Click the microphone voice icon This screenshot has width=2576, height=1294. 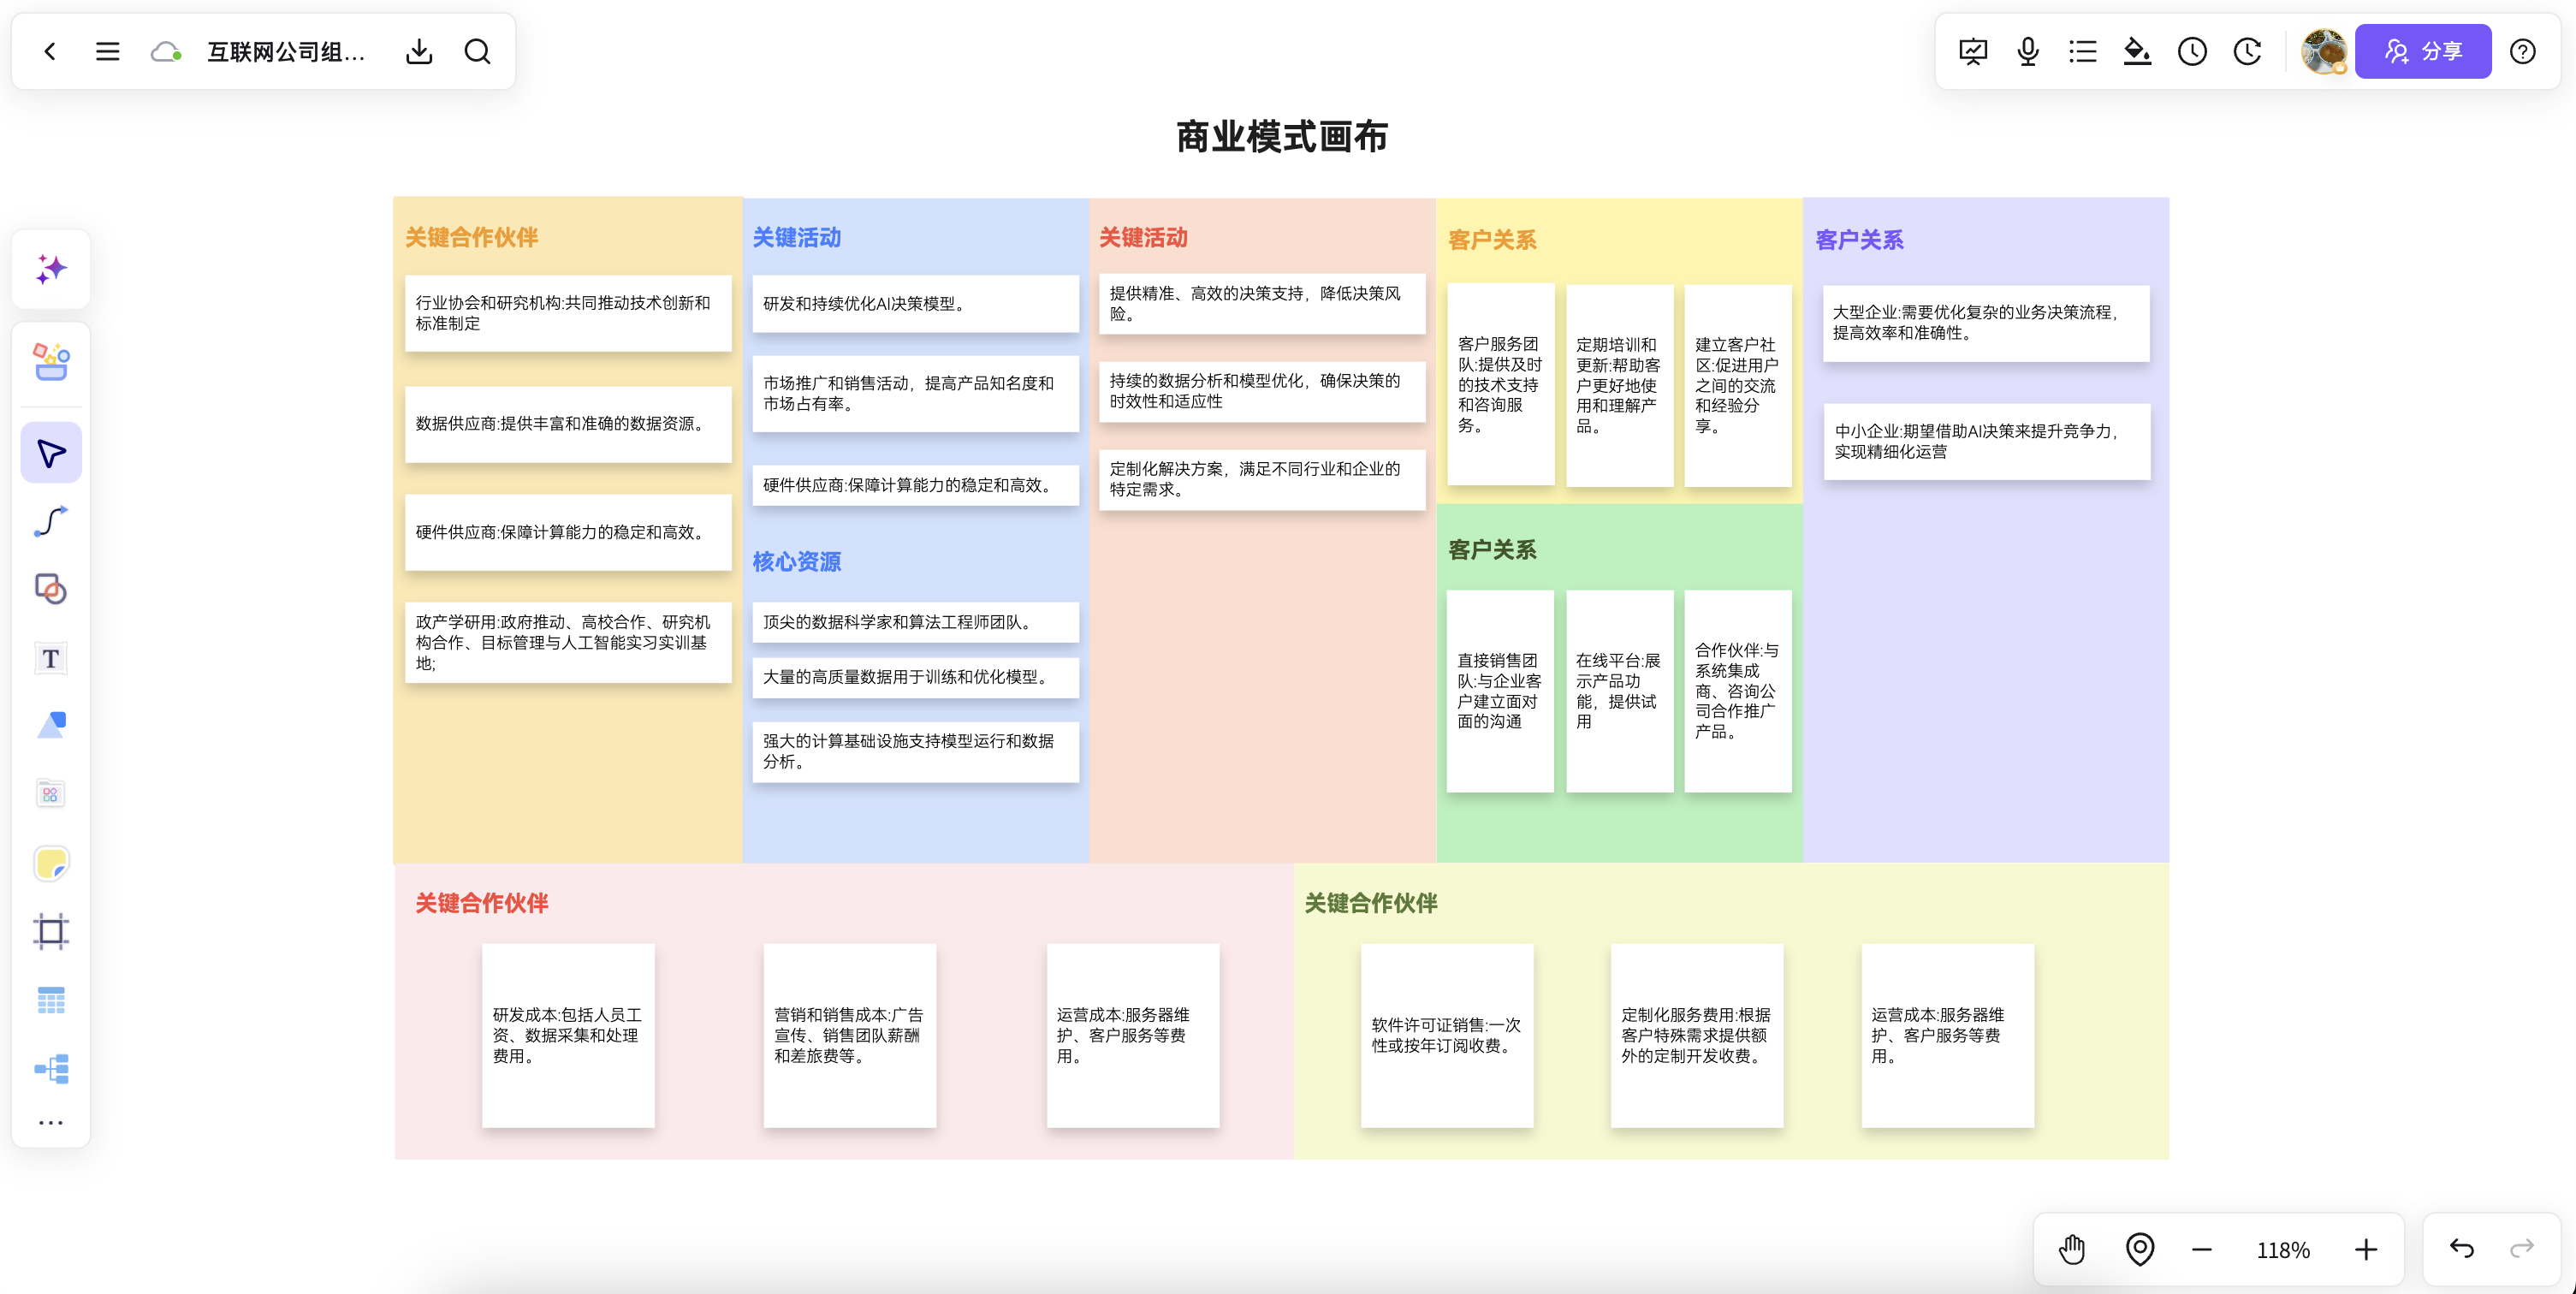[x=2028, y=51]
